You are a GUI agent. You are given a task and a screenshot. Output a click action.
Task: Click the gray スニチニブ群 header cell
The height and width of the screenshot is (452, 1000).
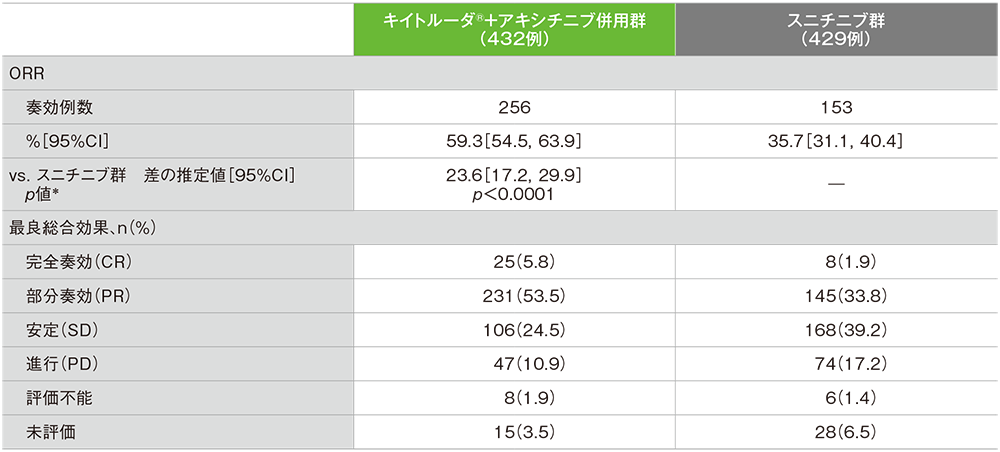coord(837,29)
